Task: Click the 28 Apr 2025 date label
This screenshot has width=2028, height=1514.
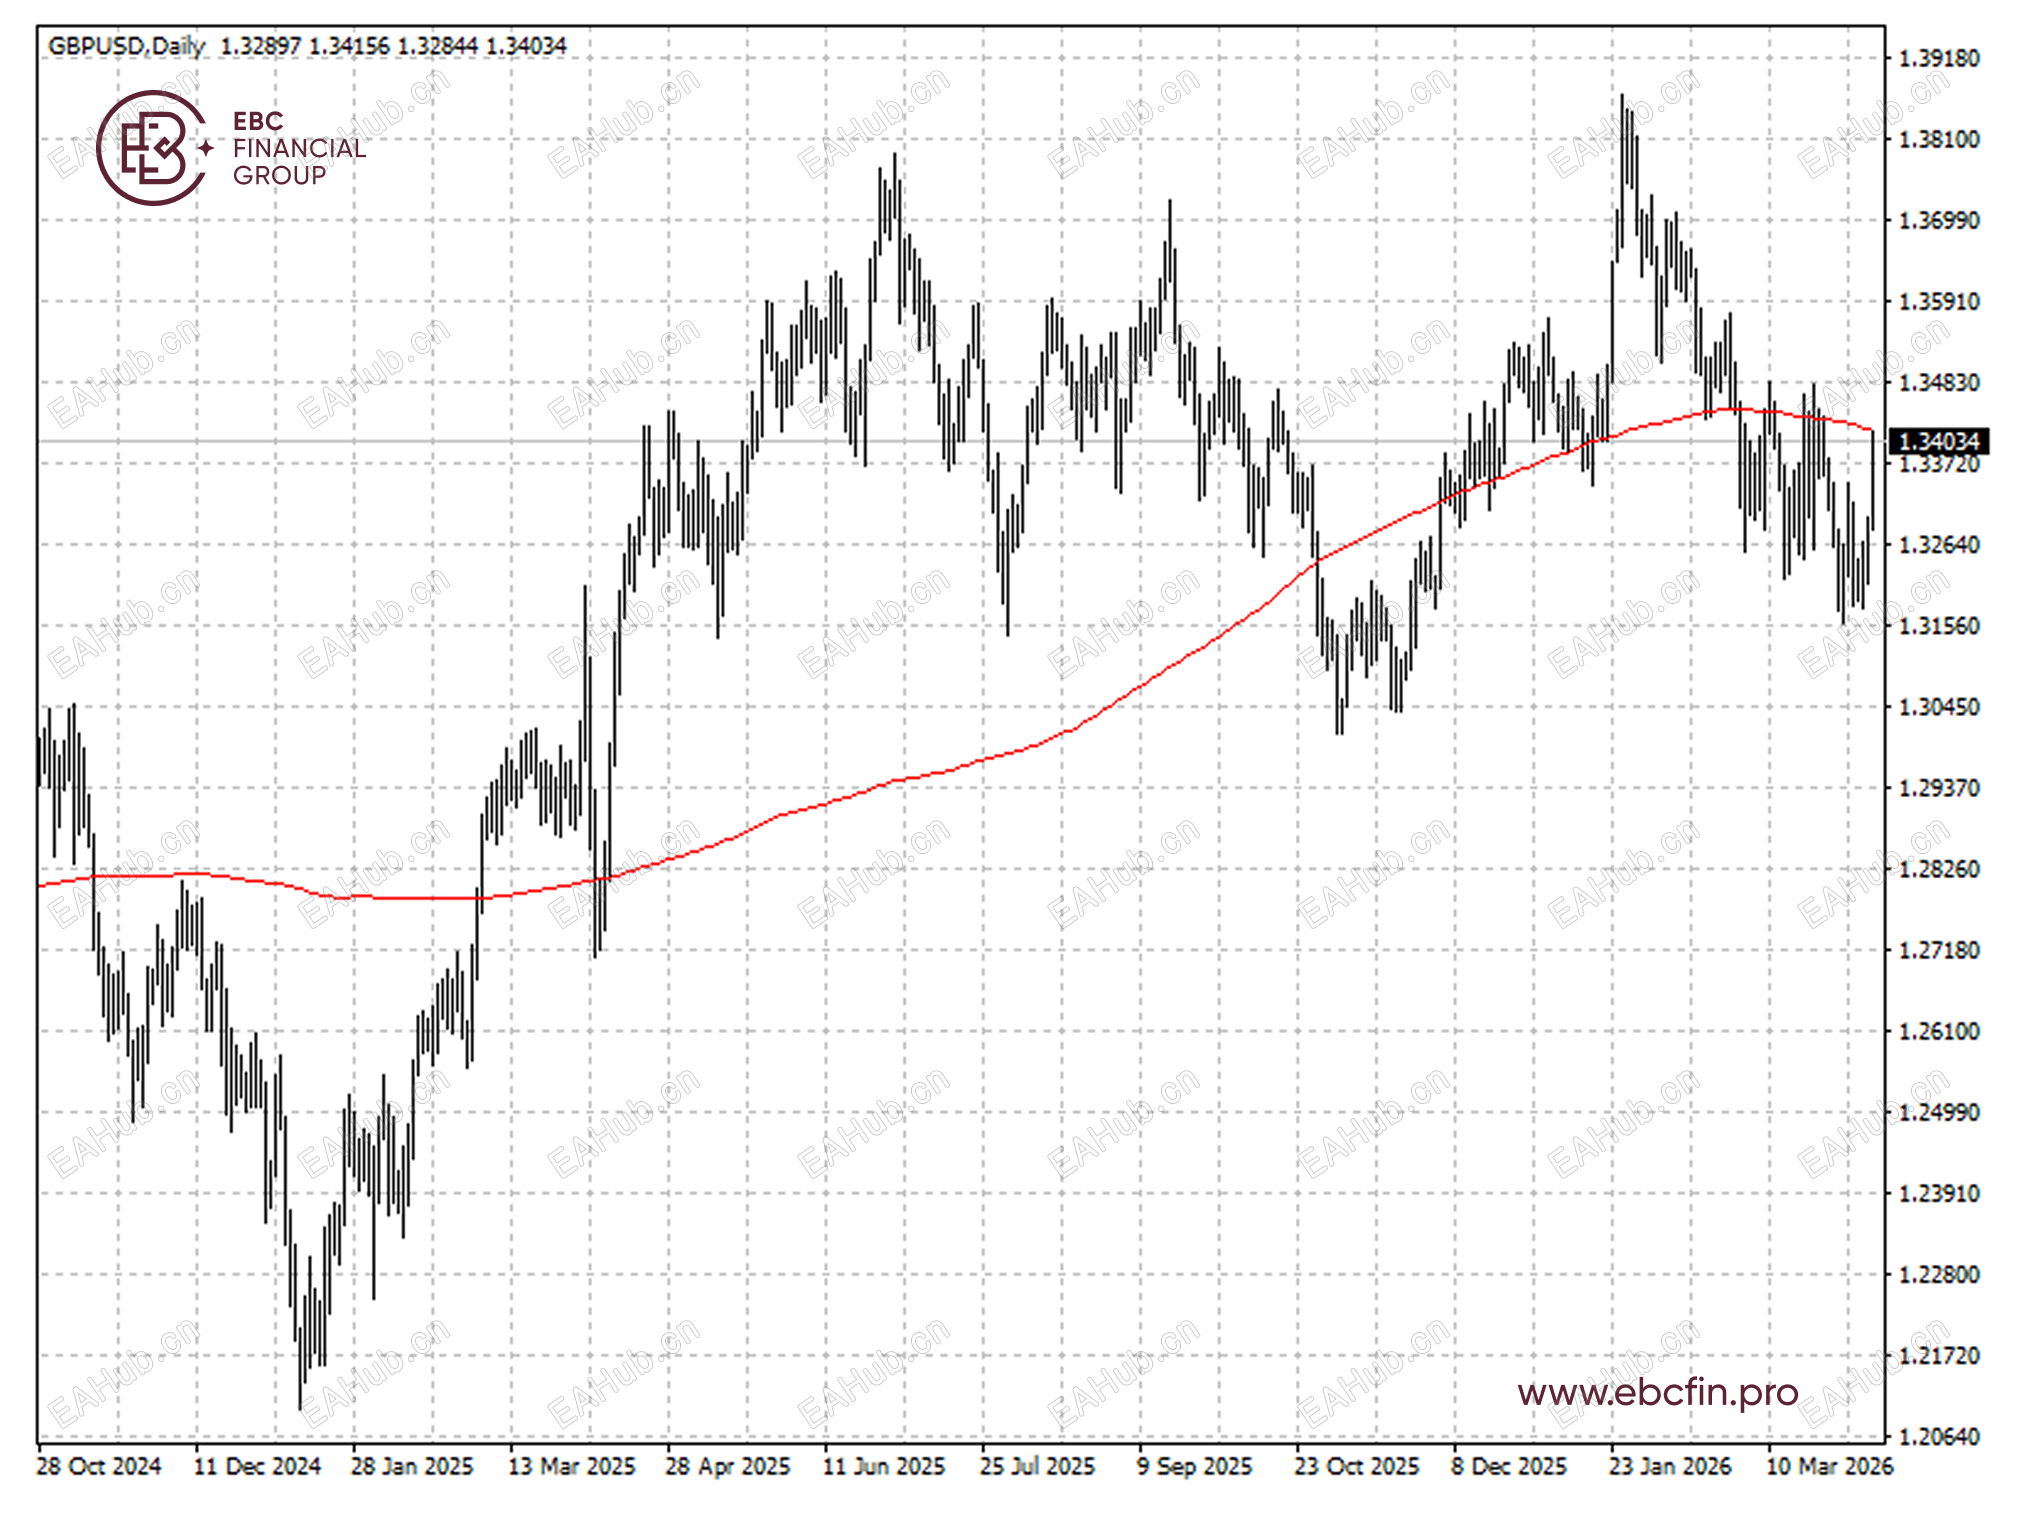Action: click(727, 1466)
